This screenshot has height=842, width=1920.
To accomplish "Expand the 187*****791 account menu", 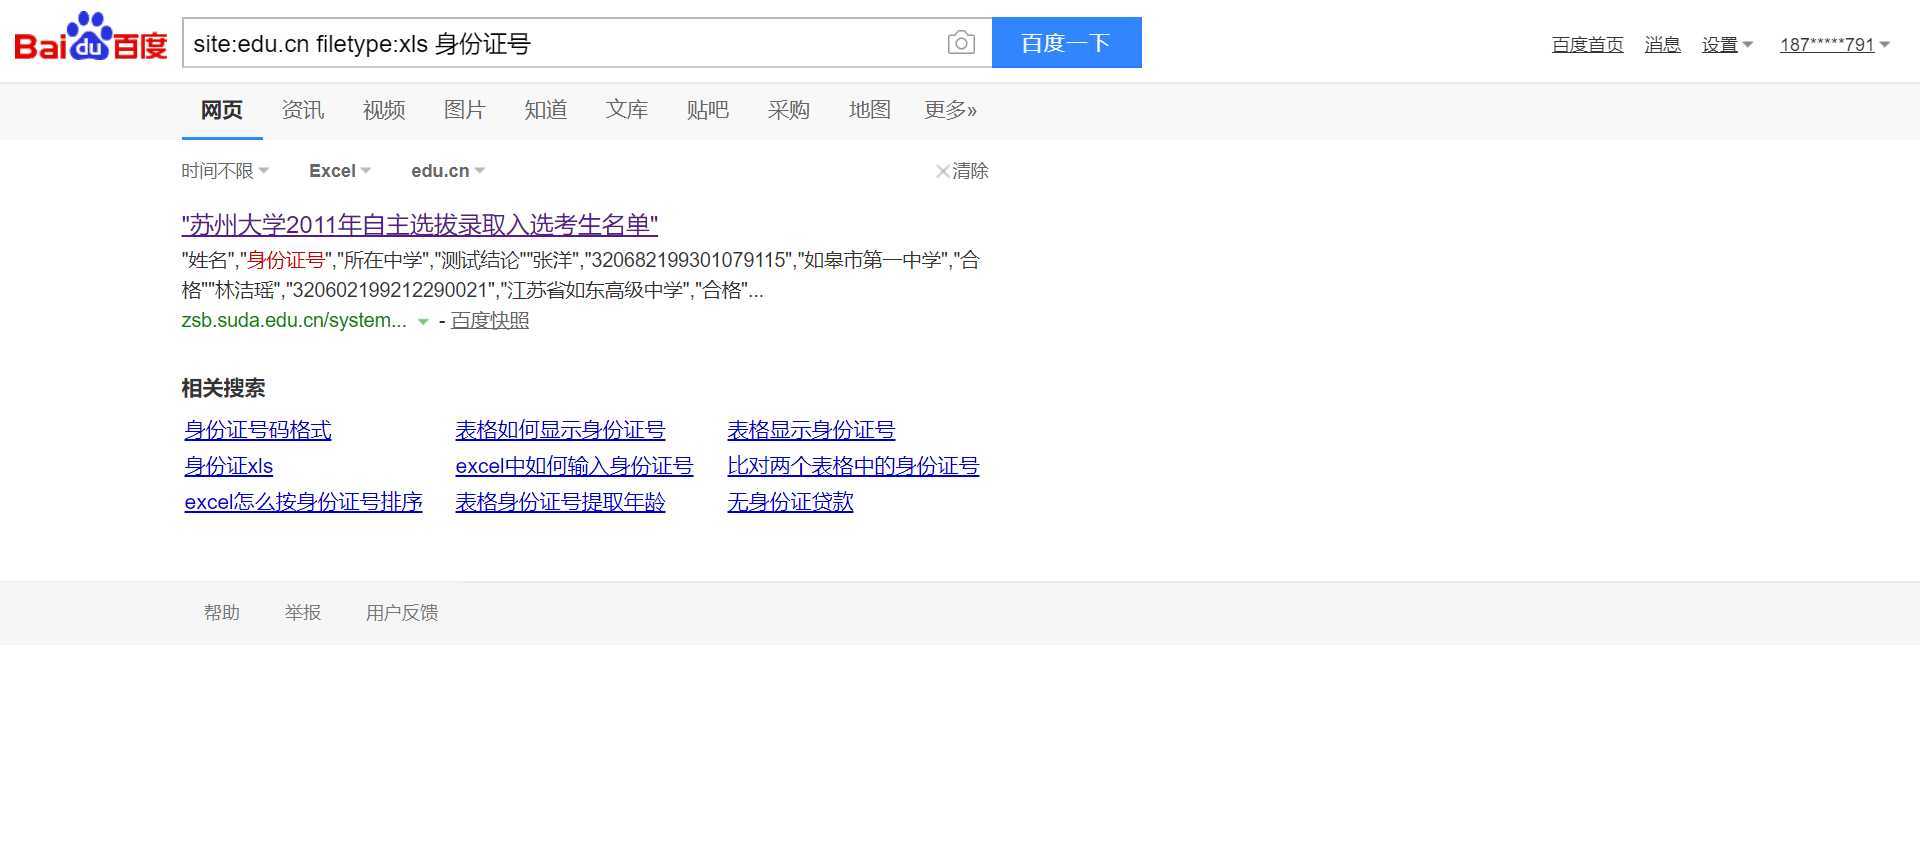I will pos(1834,45).
